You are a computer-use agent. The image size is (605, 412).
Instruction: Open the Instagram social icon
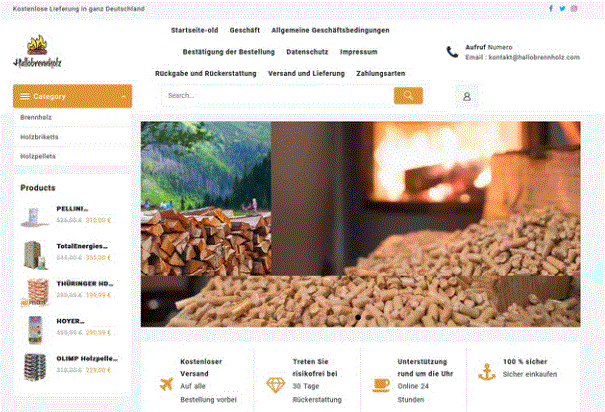574,8
